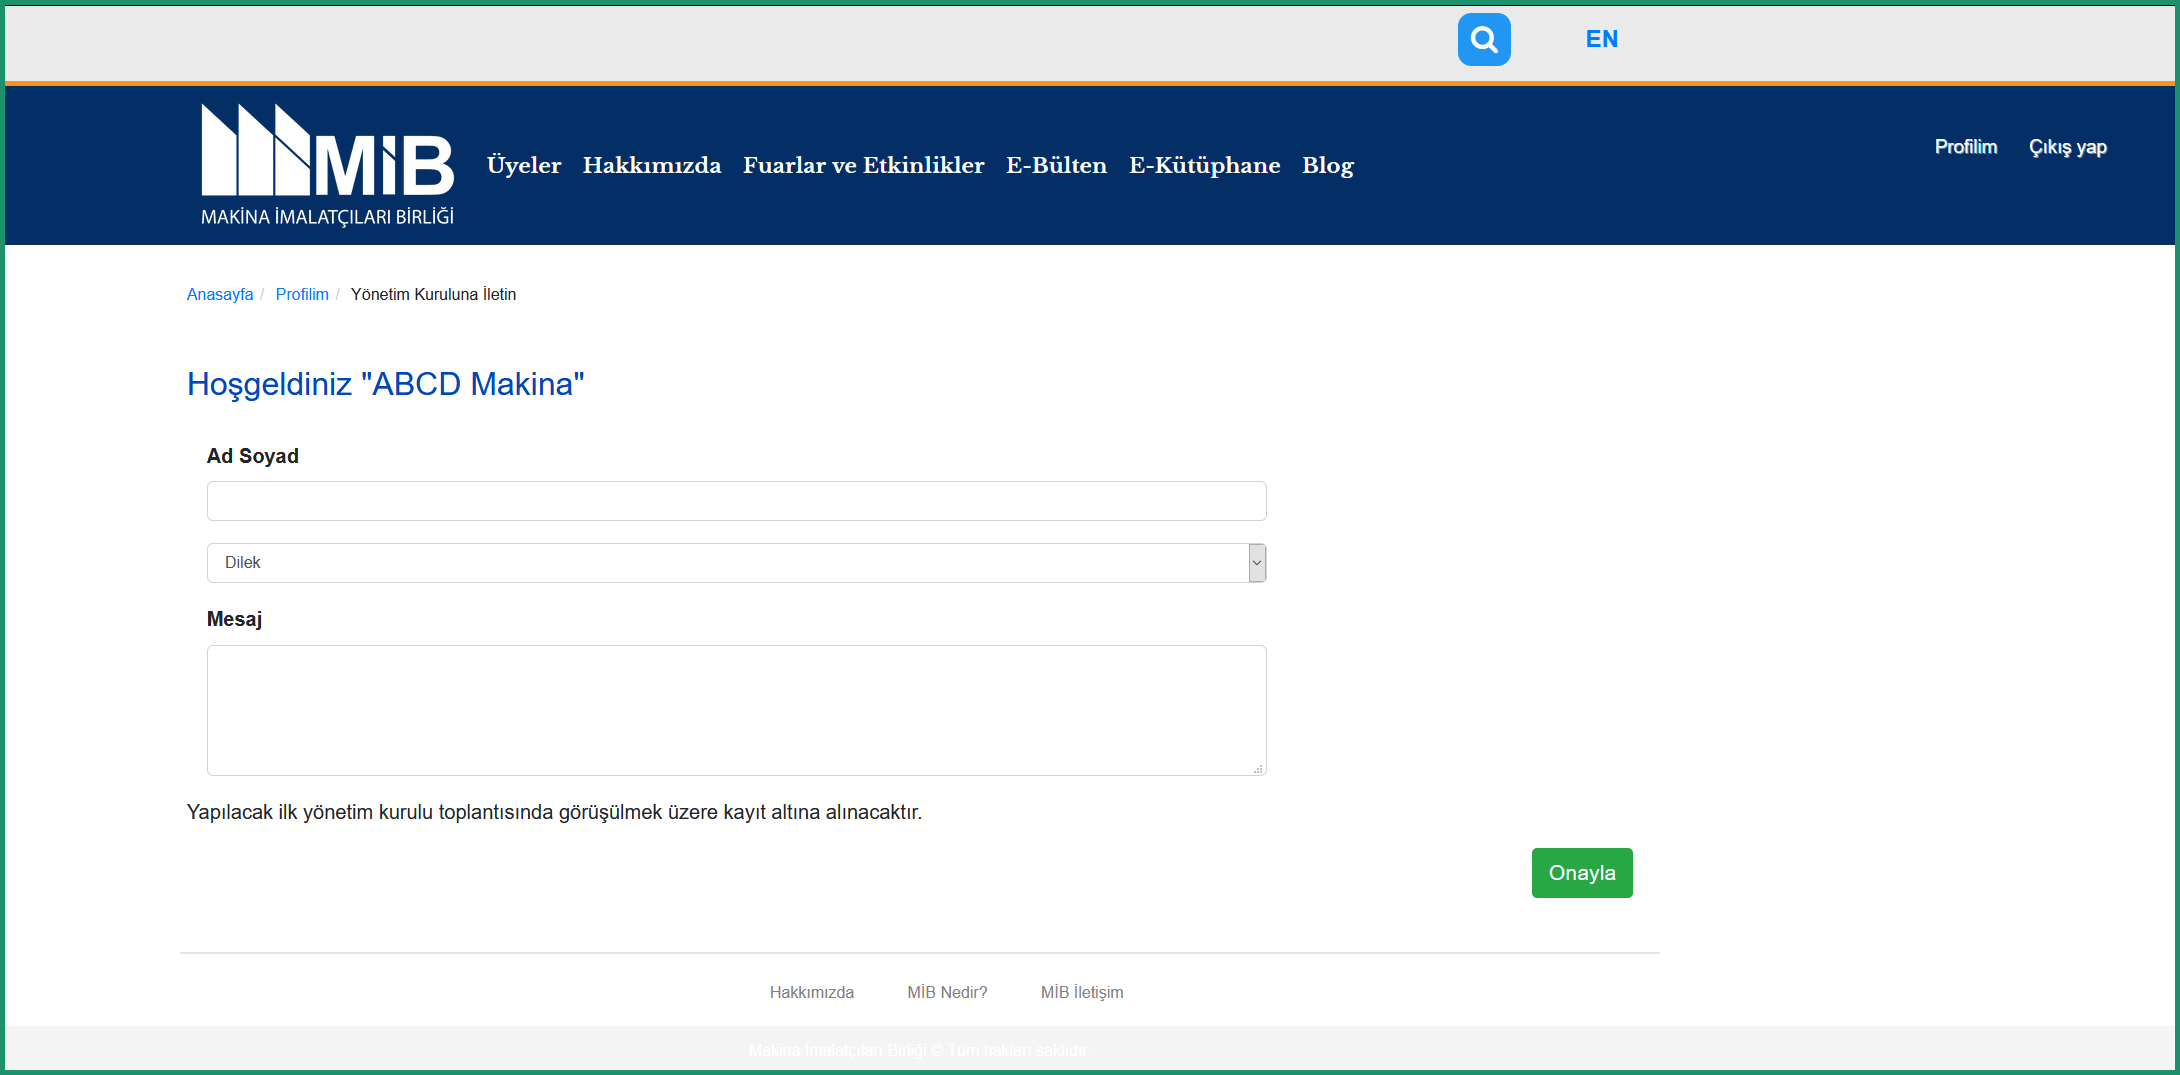Focus the Ad Soyad input field

coord(737,501)
